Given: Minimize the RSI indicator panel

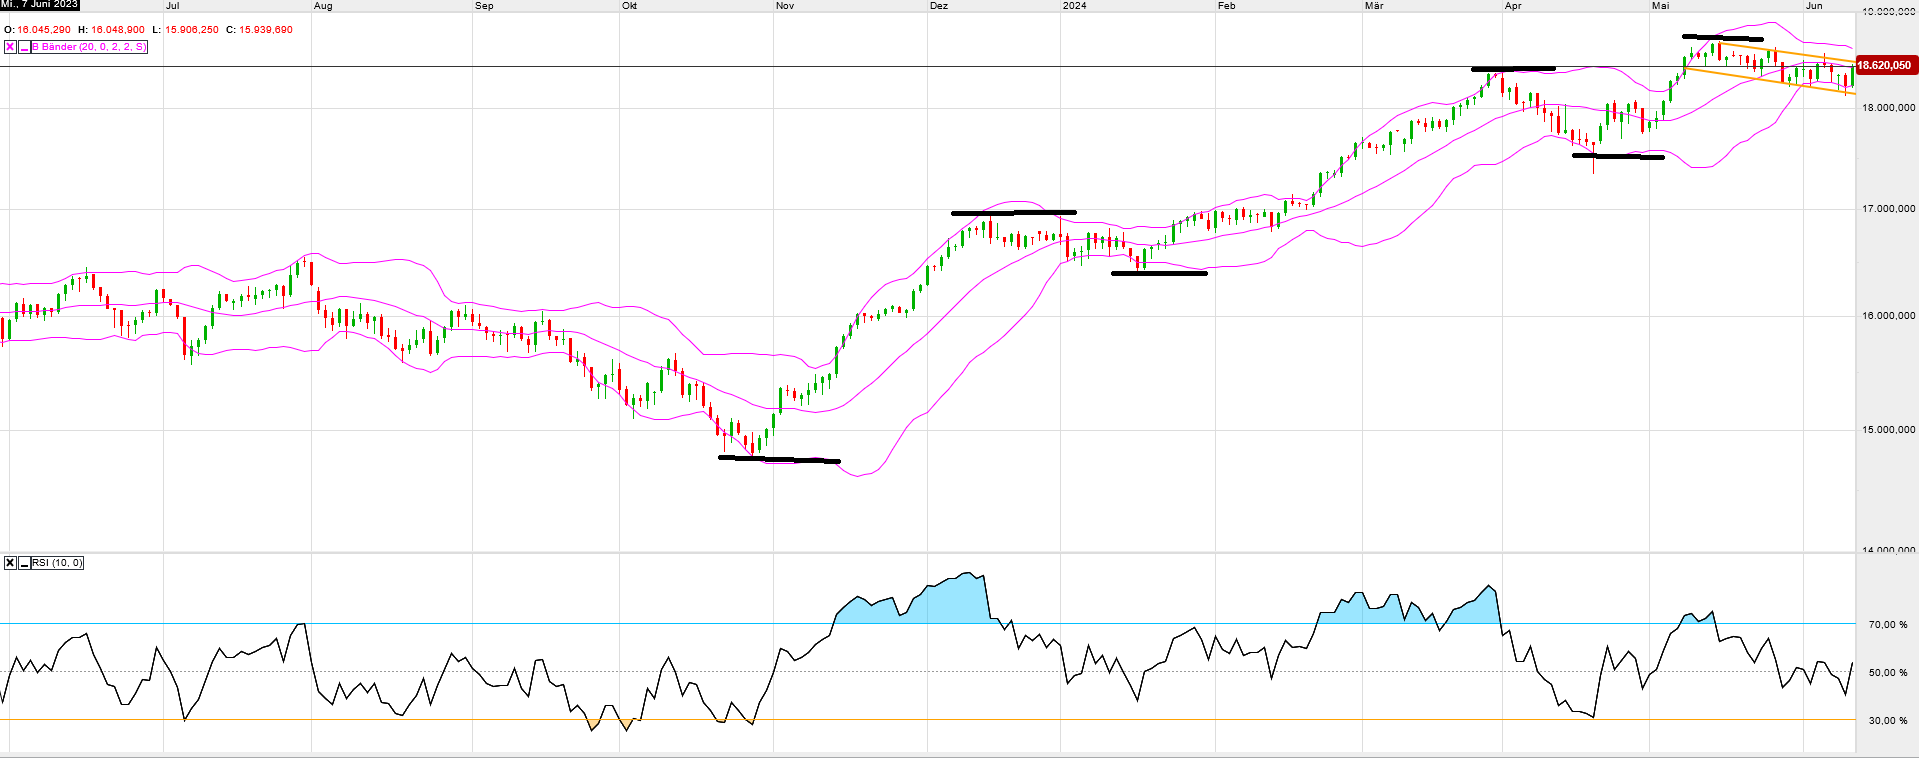Looking at the screenshot, I should pyautogui.click(x=24, y=563).
